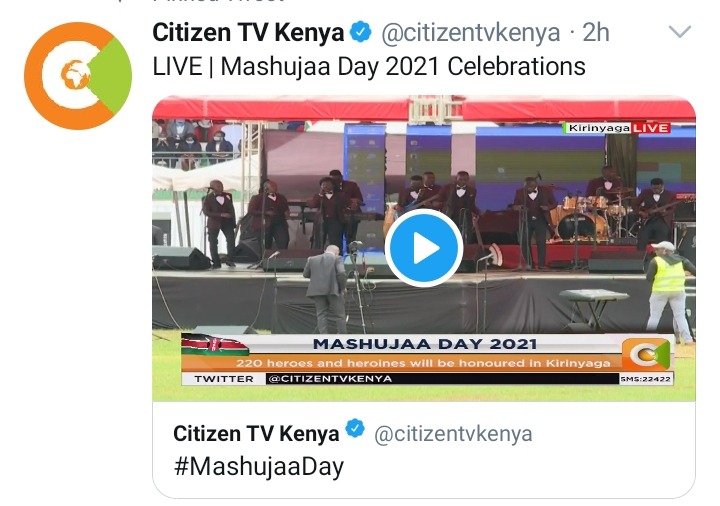Click the LIVE Mashujaa Day 2021 Celebrations text
Image resolution: width=720 pixels, height=506 pixels.
point(369,66)
